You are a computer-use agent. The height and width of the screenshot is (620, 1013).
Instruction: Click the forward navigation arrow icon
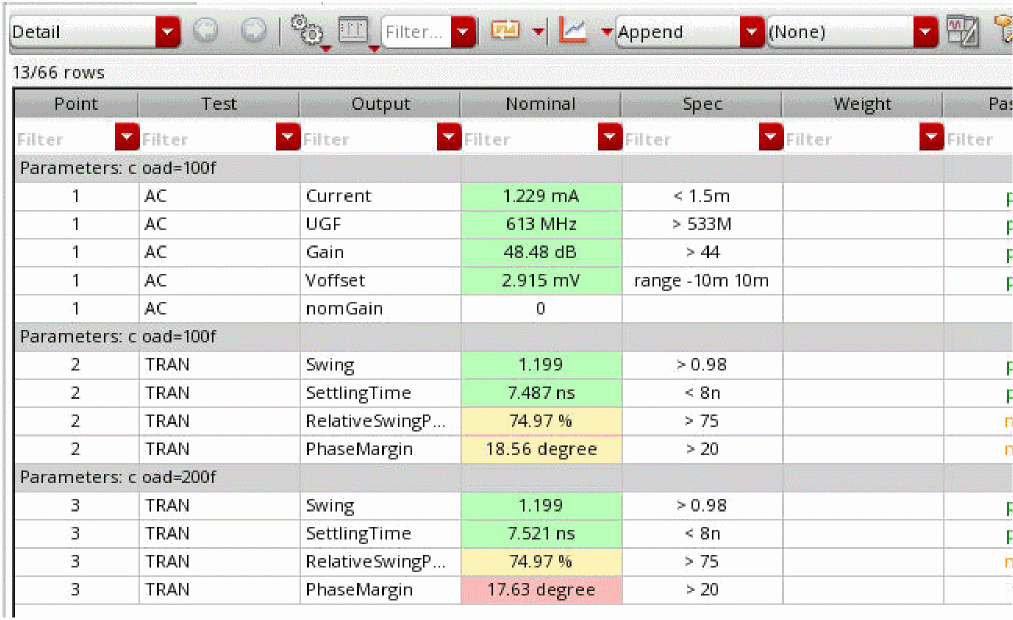[254, 32]
